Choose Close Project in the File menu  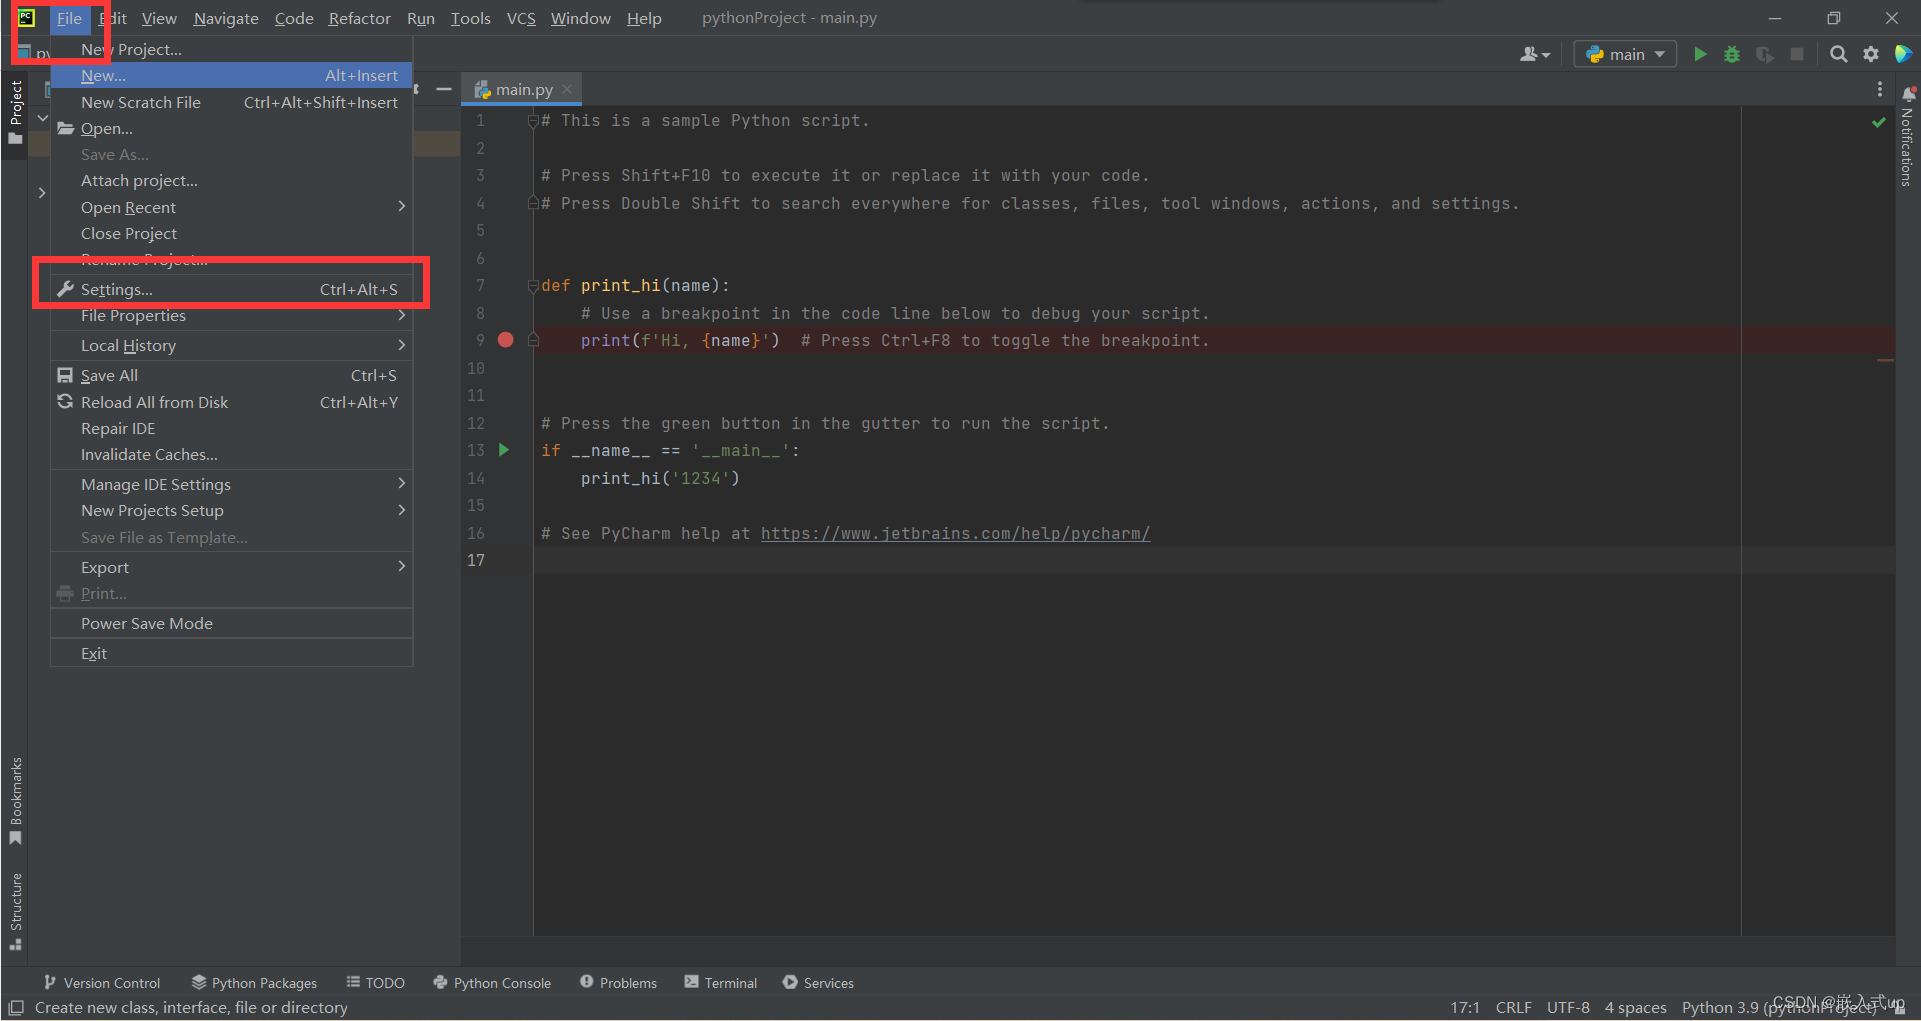(x=232, y=233)
